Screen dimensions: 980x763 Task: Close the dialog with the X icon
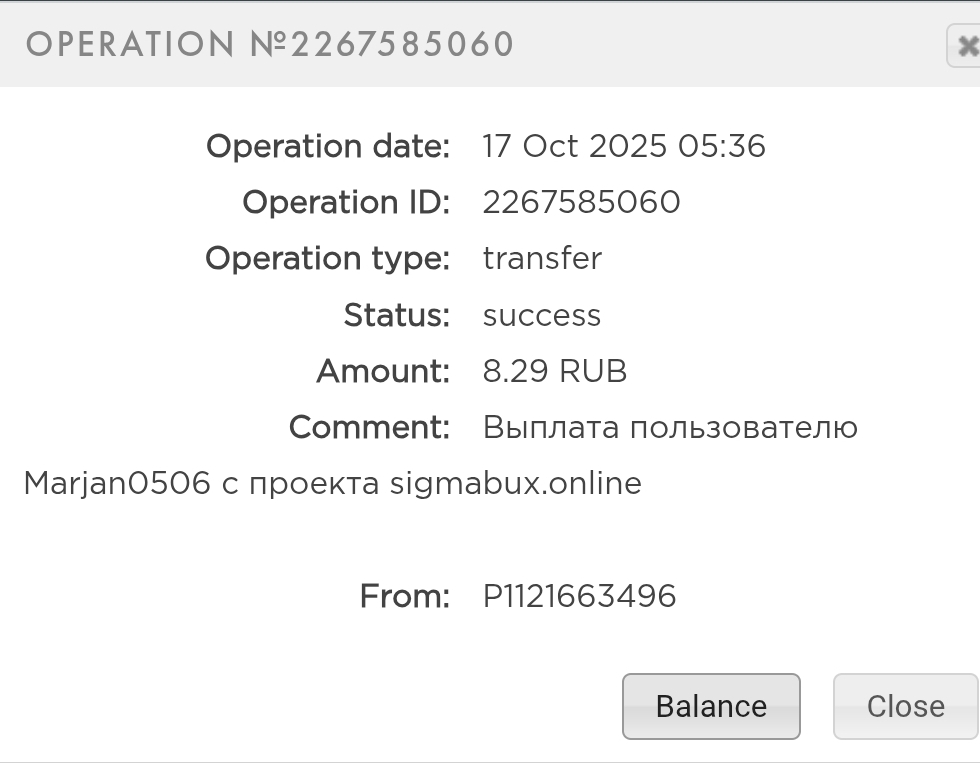965,46
